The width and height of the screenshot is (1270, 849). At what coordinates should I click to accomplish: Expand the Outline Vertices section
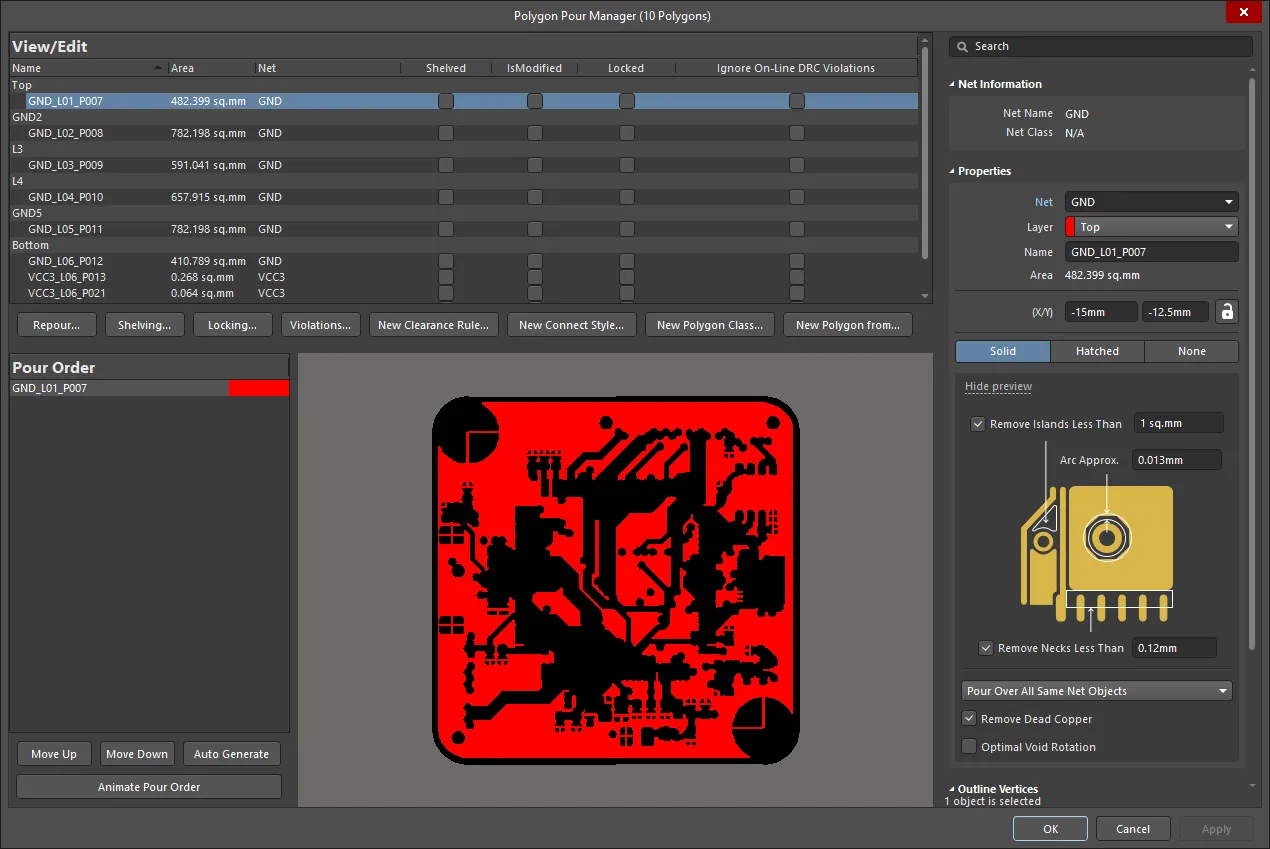952,789
